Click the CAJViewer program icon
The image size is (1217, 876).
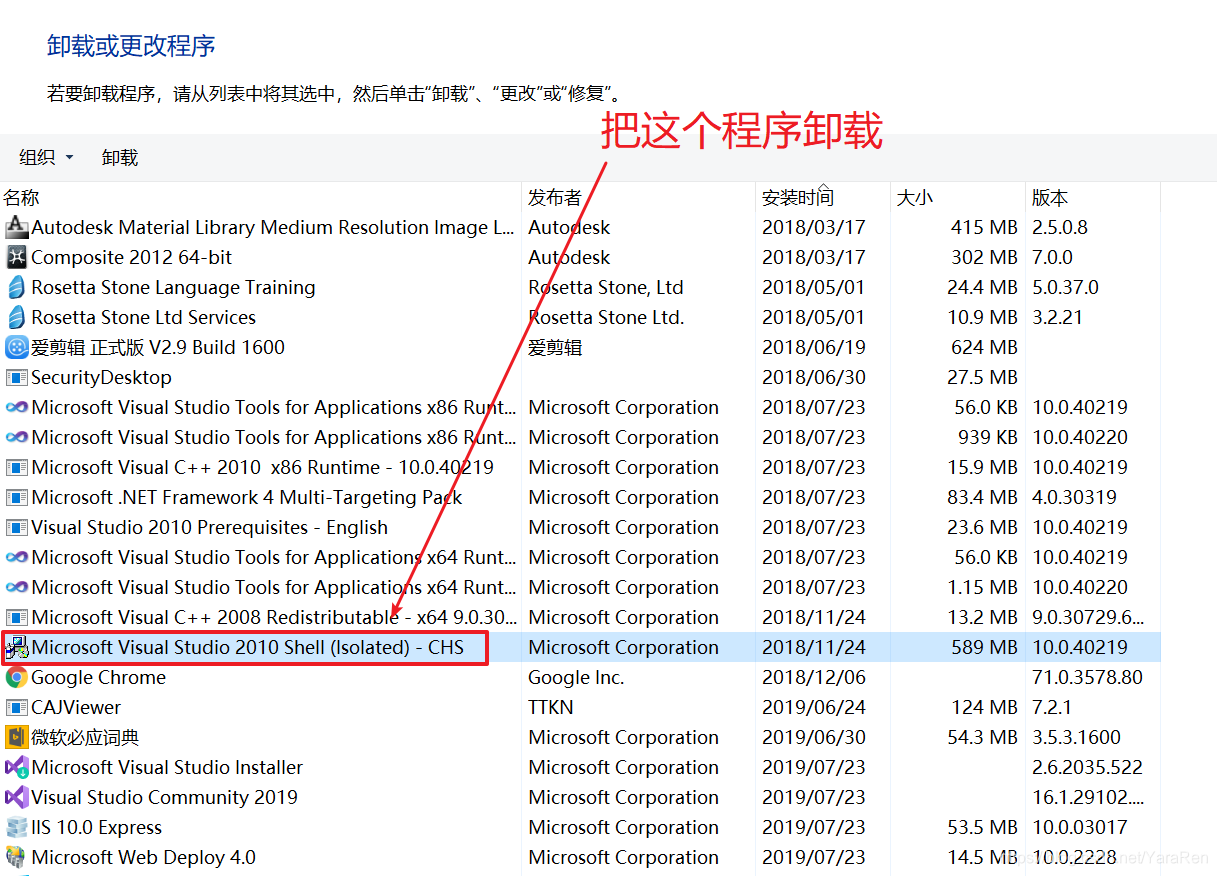click(16, 707)
